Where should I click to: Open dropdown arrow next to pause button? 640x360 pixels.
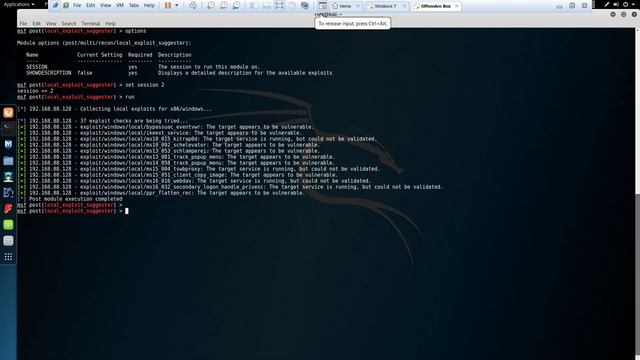177,5
